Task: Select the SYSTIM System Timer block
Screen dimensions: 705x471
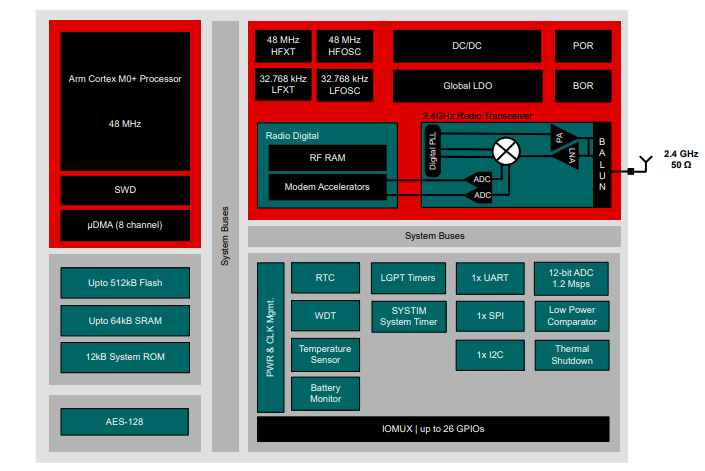Action: (409, 316)
